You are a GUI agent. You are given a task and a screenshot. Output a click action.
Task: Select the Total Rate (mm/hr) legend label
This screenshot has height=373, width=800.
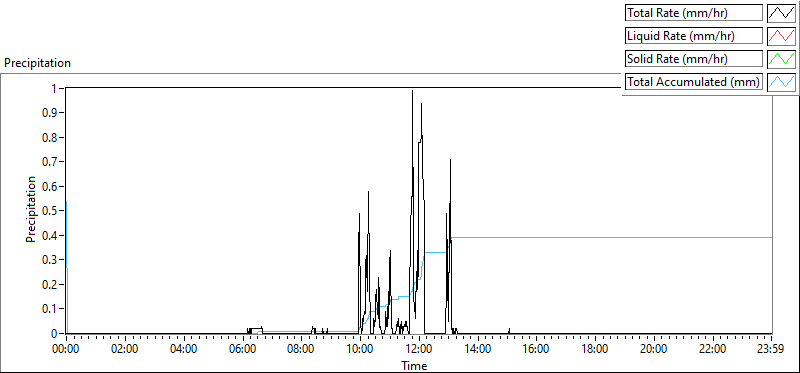pos(694,13)
